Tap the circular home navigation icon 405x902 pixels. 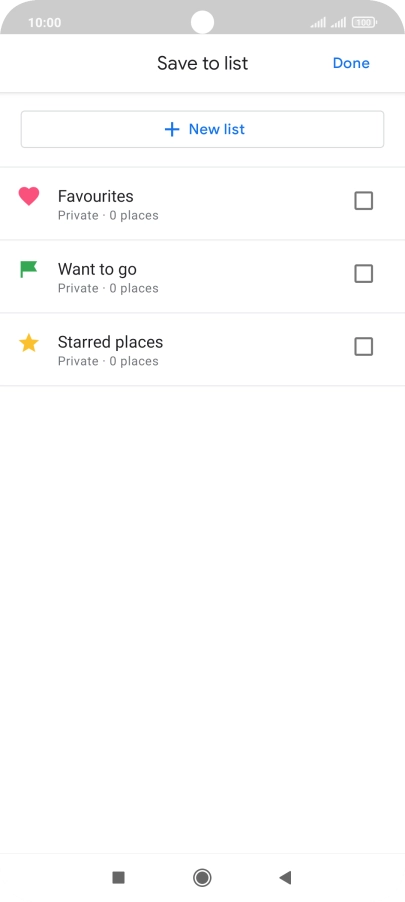202,877
